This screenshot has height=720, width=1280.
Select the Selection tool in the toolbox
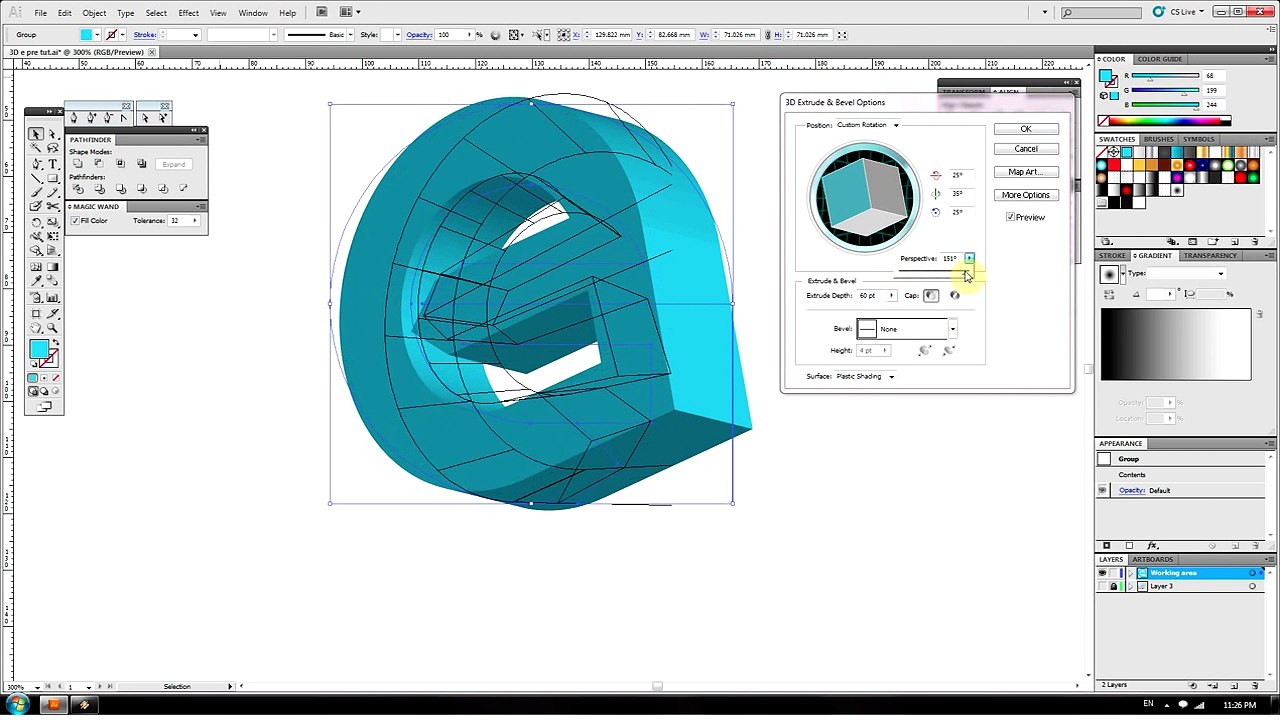pyautogui.click(x=36, y=134)
